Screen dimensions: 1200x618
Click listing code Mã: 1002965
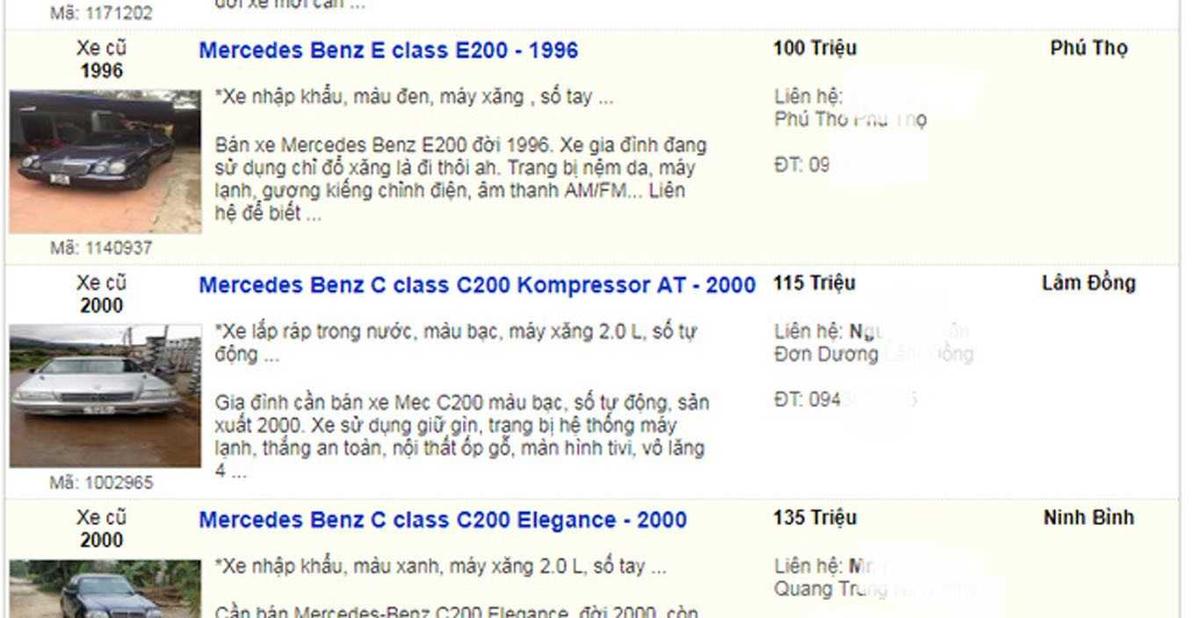(101, 483)
